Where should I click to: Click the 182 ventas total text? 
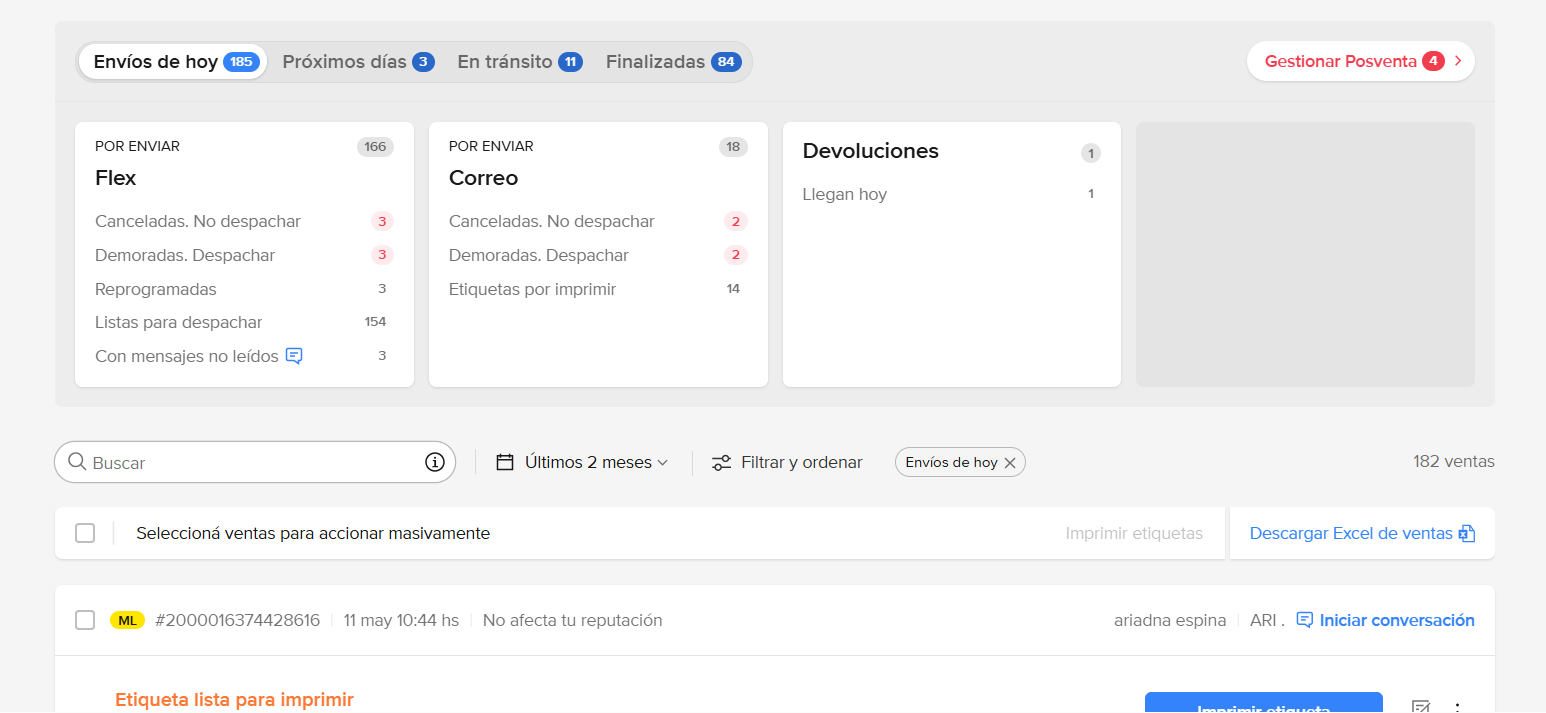pos(1454,462)
